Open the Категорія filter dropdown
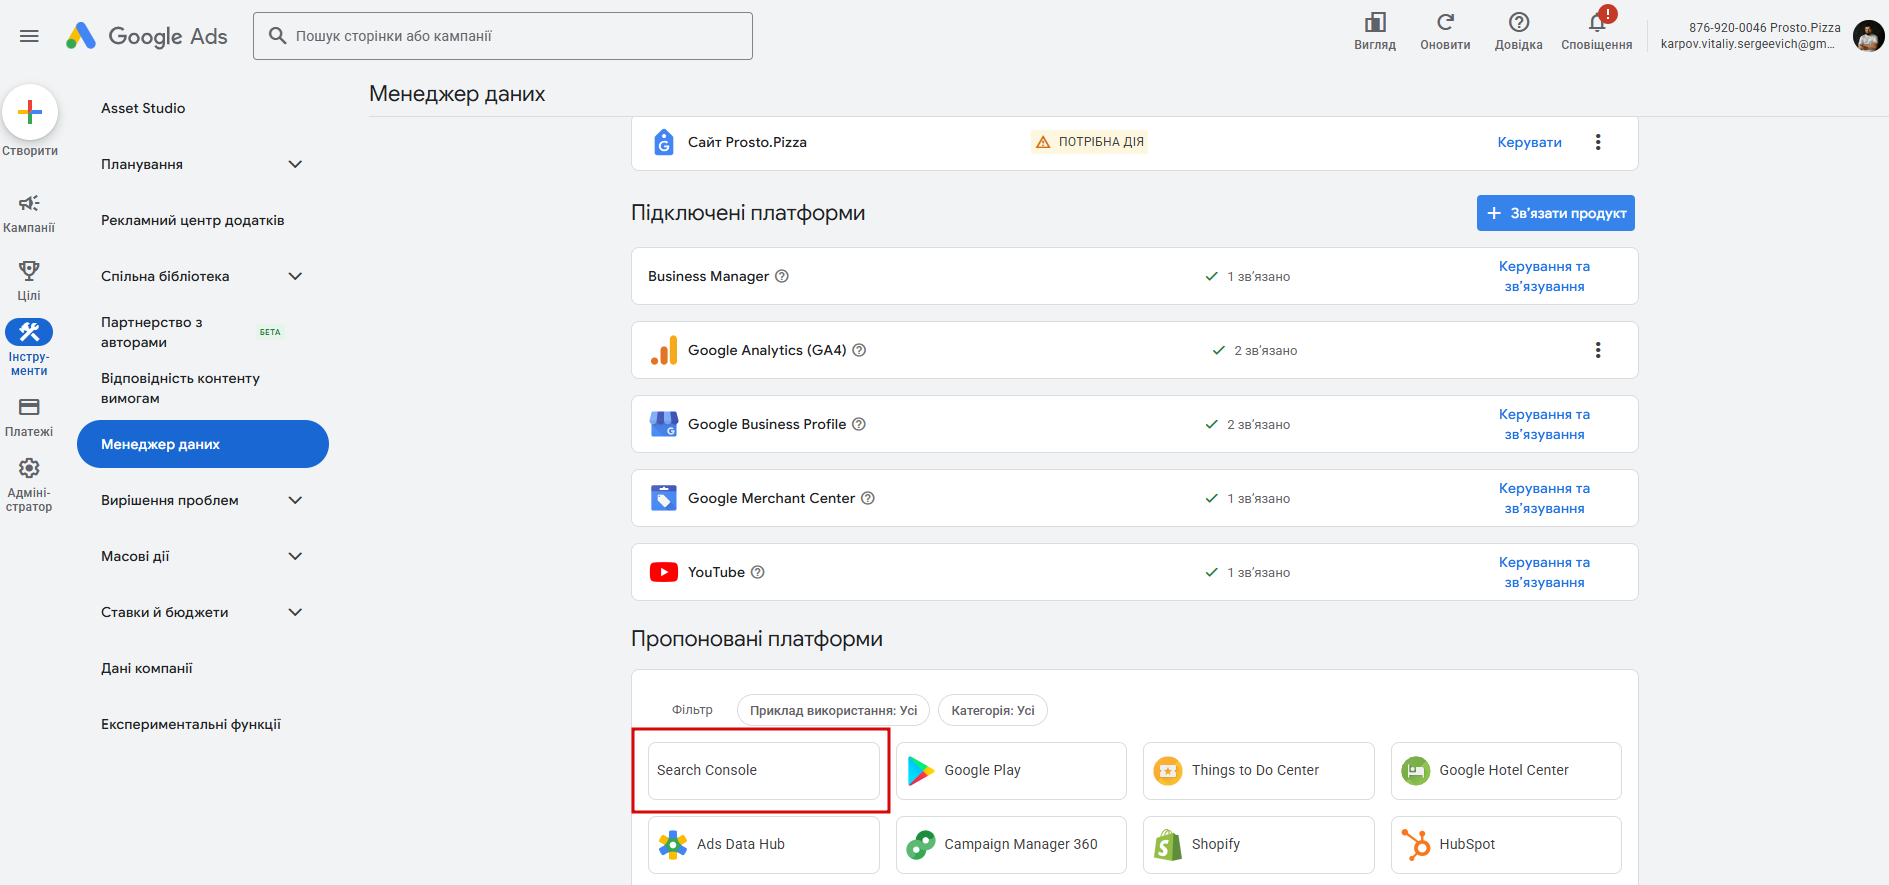Image resolution: width=1889 pixels, height=885 pixels. [x=993, y=710]
